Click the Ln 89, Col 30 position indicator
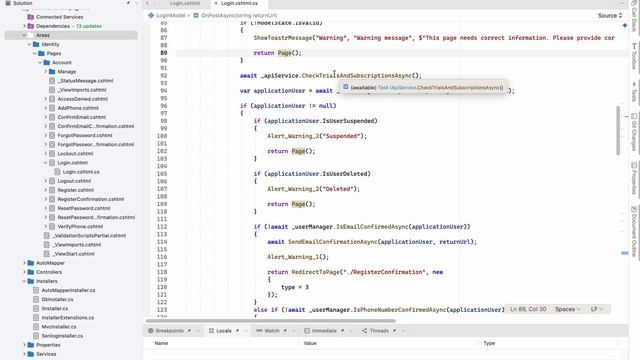Viewport: 640px width, 360px height. click(x=528, y=309)
